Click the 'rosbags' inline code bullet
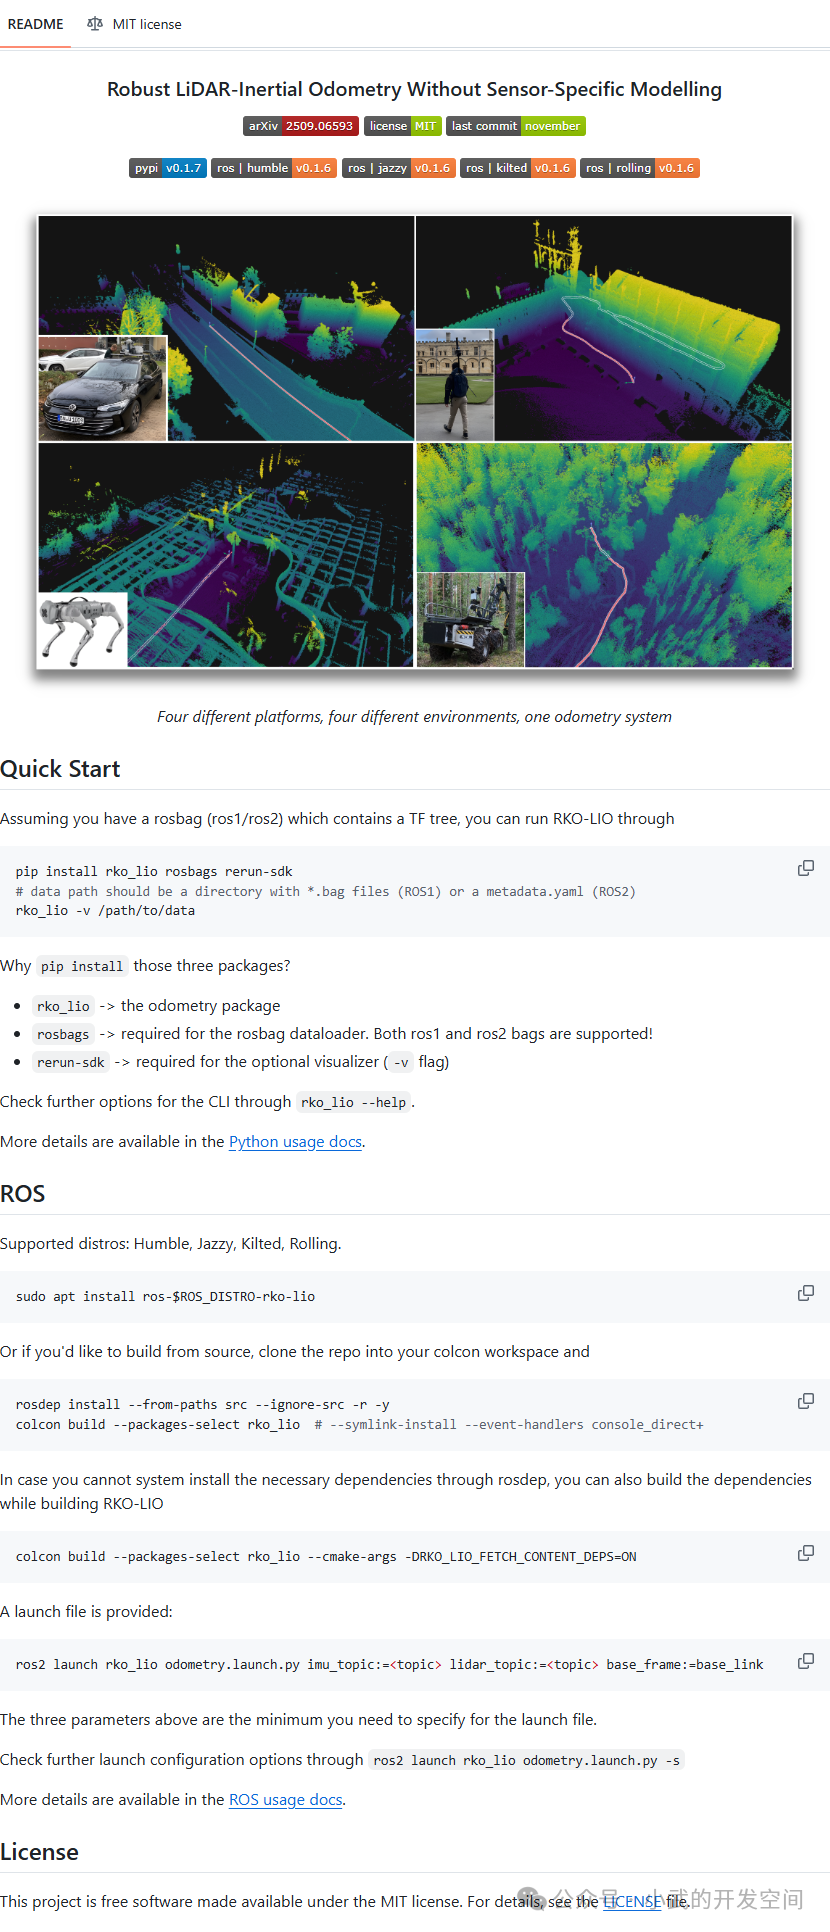 (x=63, y=1034)
